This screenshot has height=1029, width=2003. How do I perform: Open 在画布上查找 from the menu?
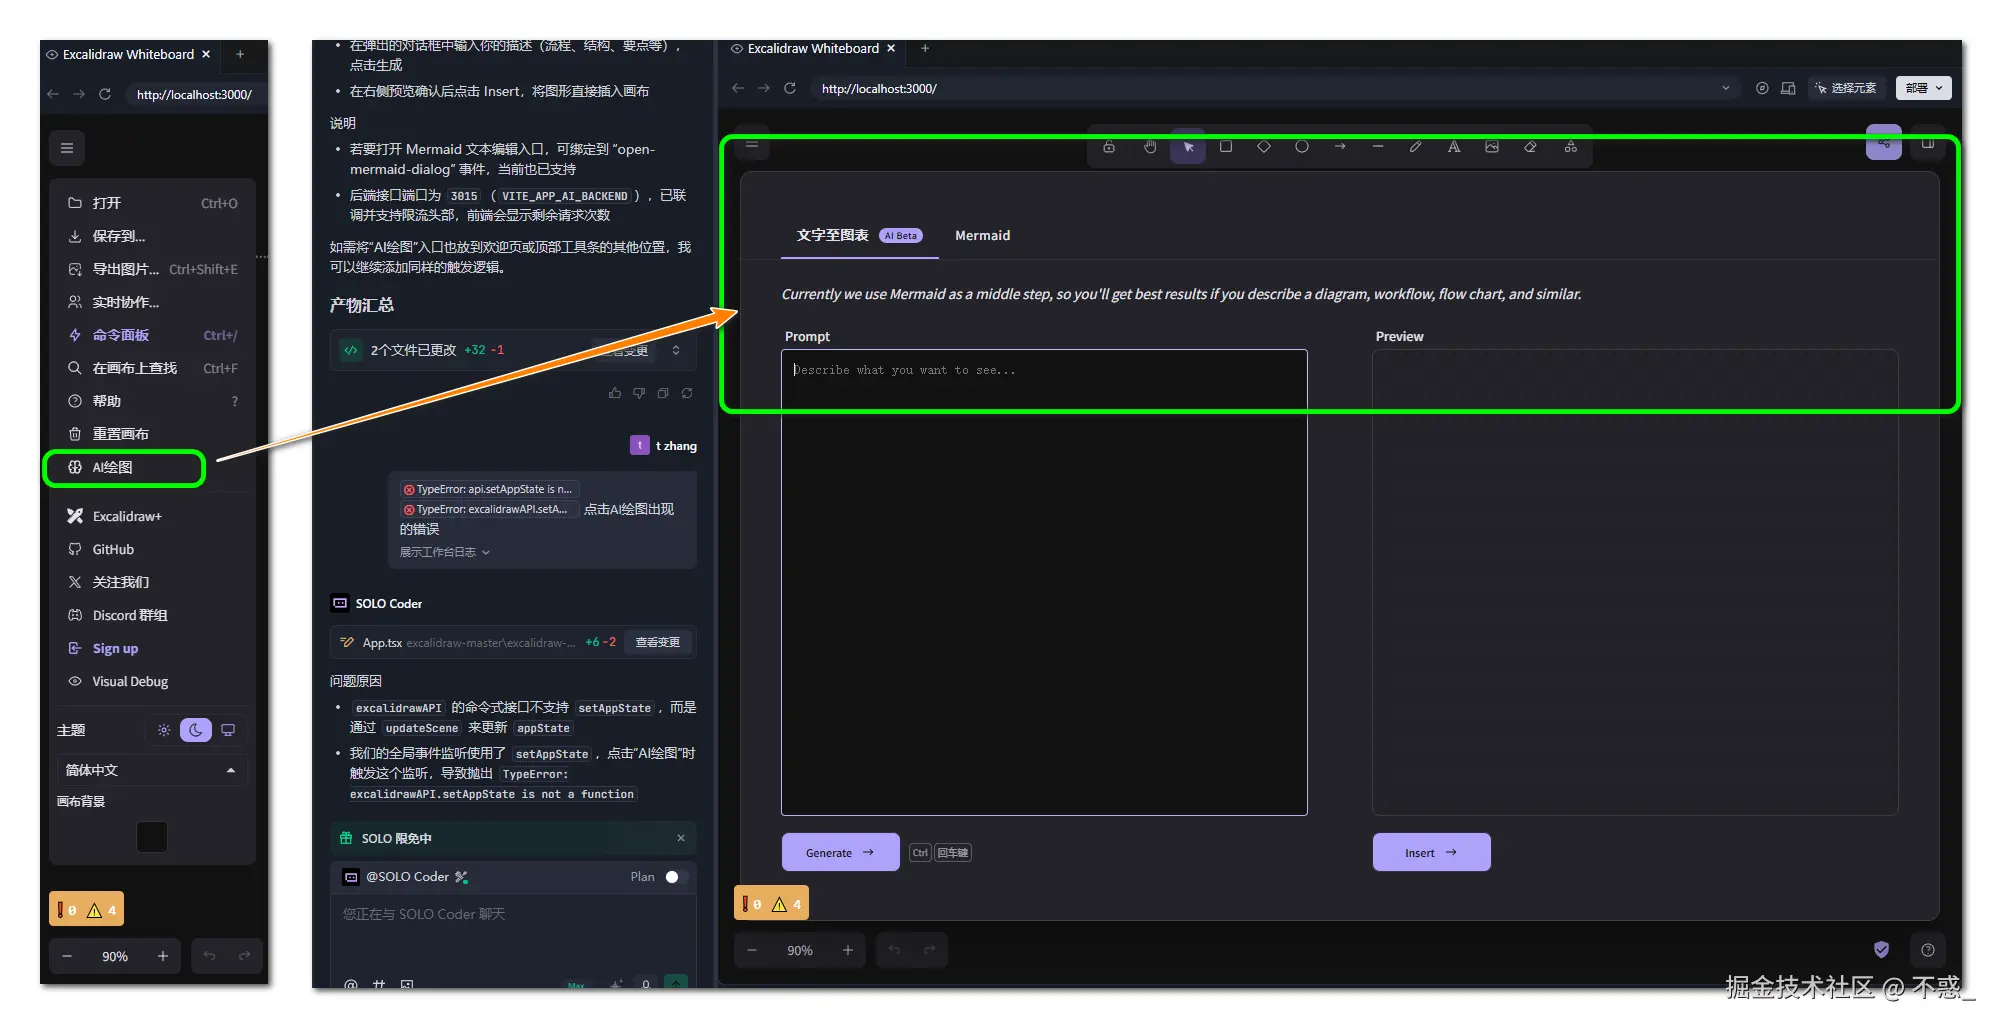click(153, 368)
